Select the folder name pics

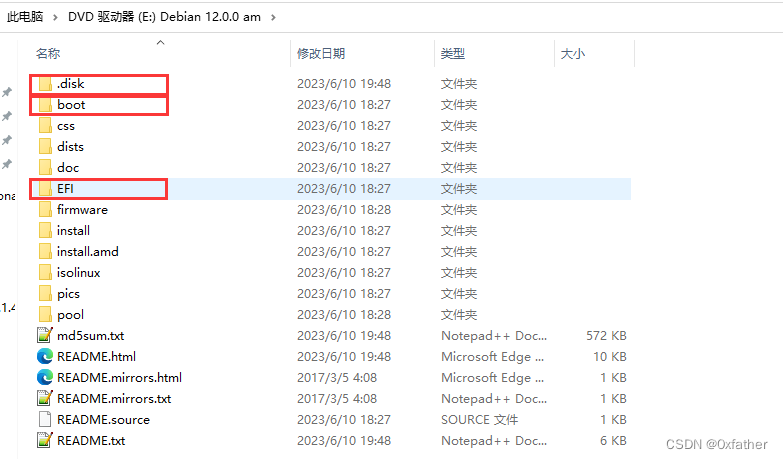[x=68, y=294]
